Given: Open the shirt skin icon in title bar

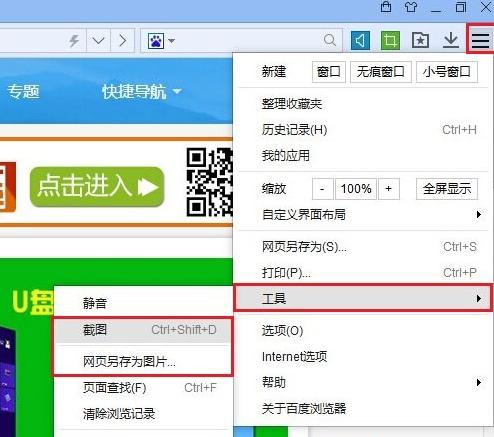Looking at the screenshot, I should click(411, 7).
